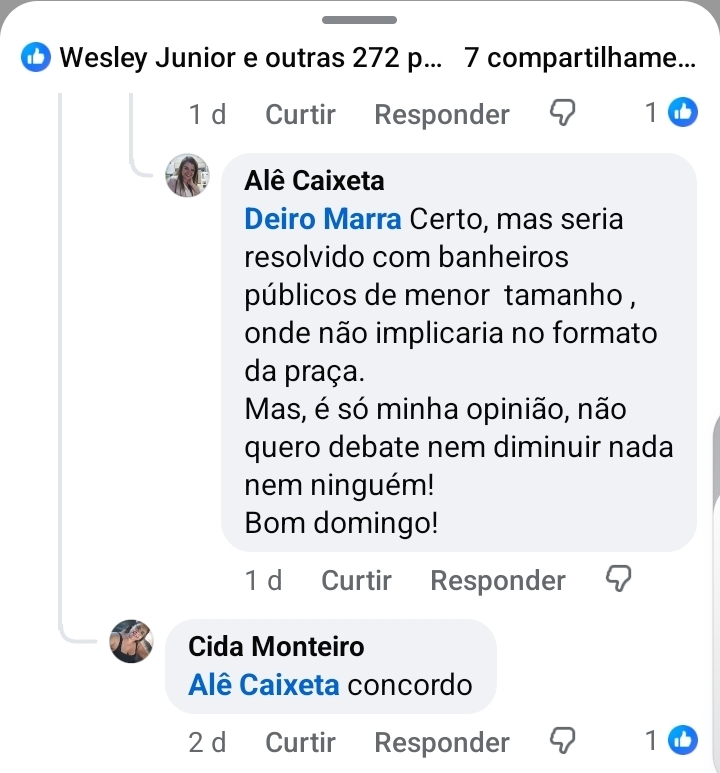Open Cida Monteiro's profile picture
Viewport: 720px width, 773px height.
click(x=131, y=641)
